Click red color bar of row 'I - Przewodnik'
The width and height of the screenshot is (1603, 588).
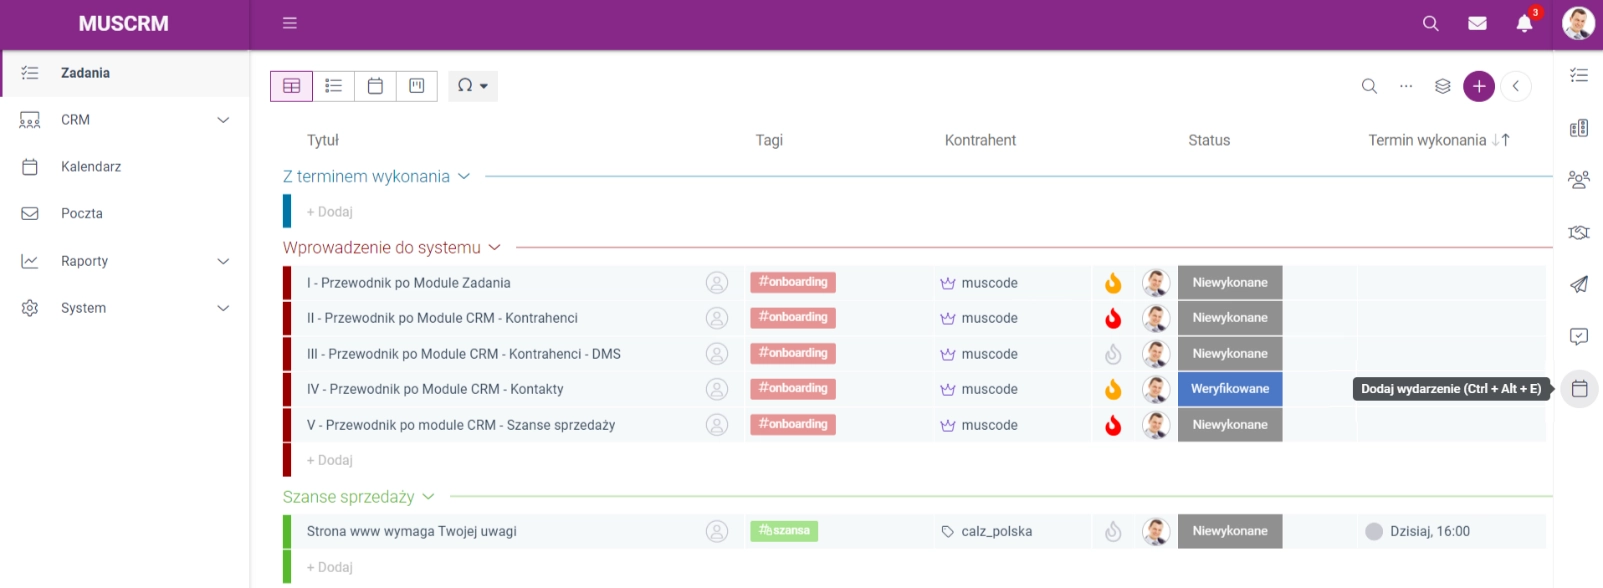coord(287,283)
